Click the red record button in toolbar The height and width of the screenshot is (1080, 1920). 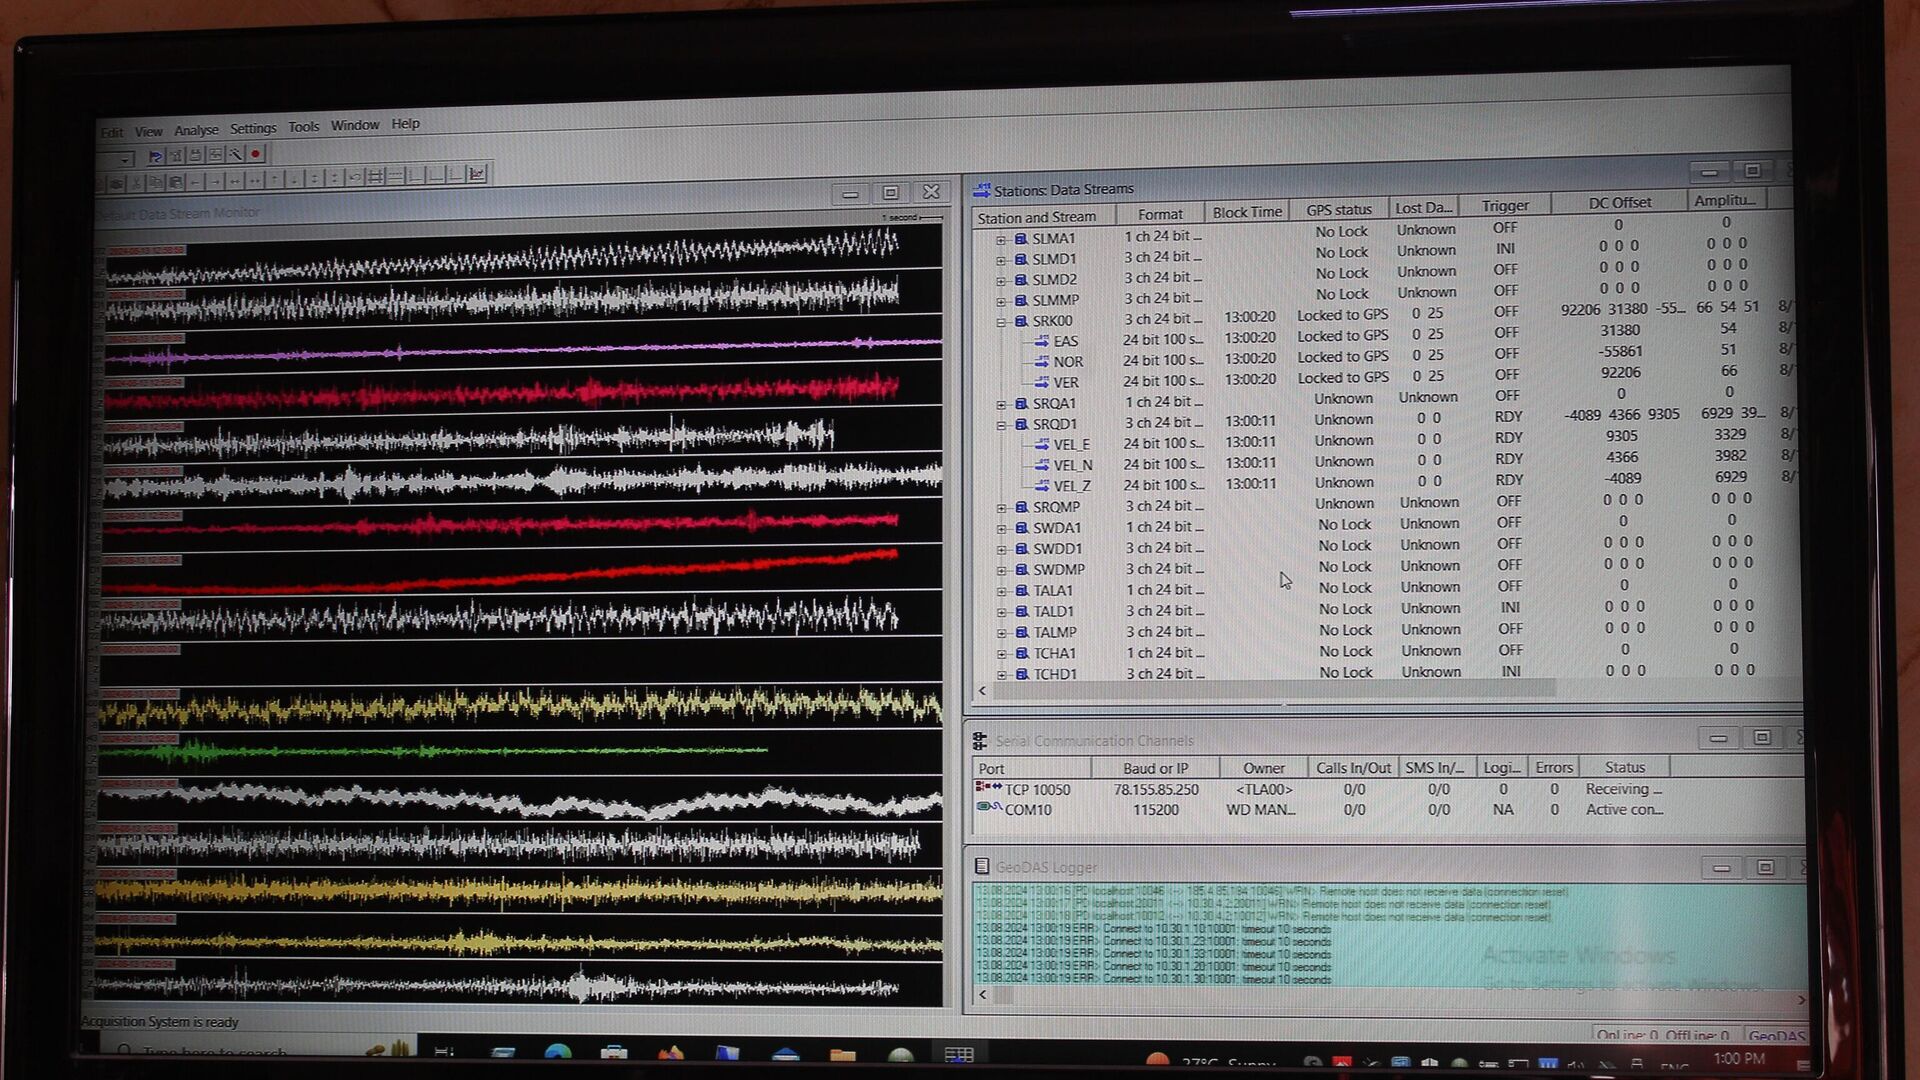click(x=255, y=154)
